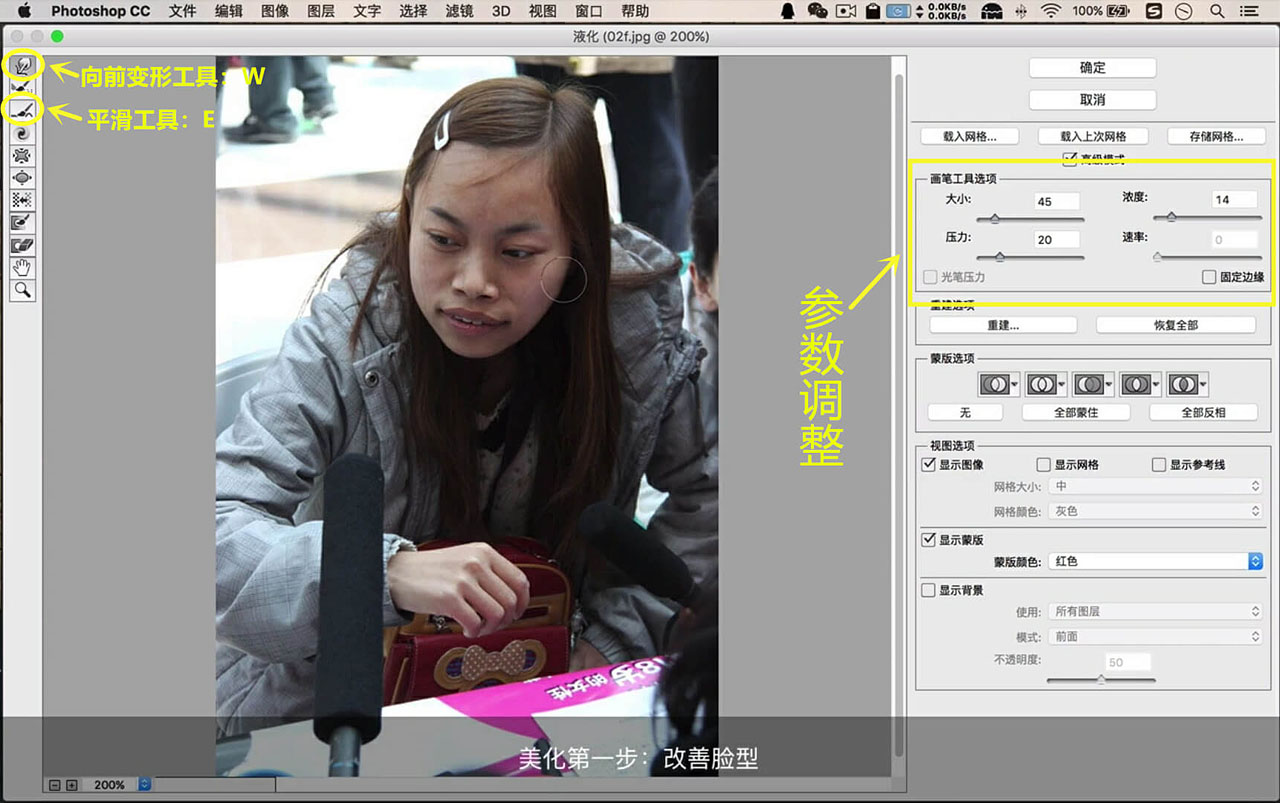
Task: Open the 图层 menu
Action: point(321,11)
